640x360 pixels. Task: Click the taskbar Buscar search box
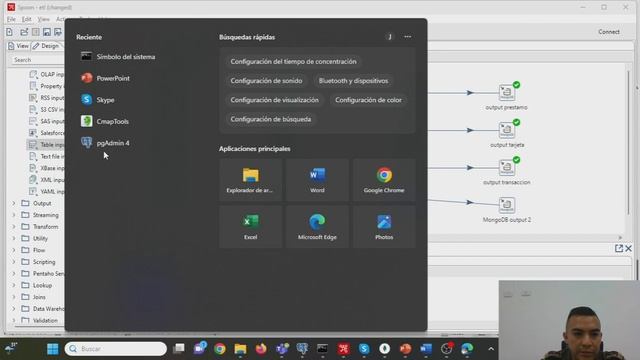tap(116, 349)
